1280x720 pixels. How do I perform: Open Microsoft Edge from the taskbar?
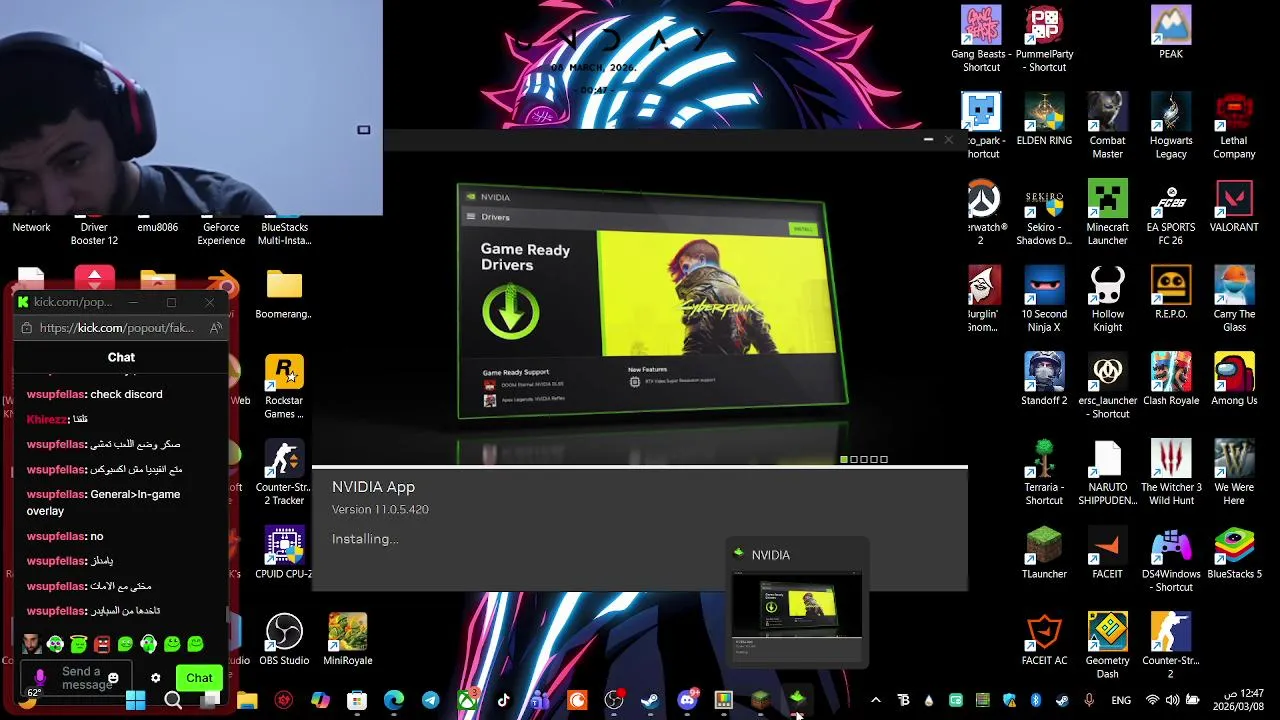393,701
